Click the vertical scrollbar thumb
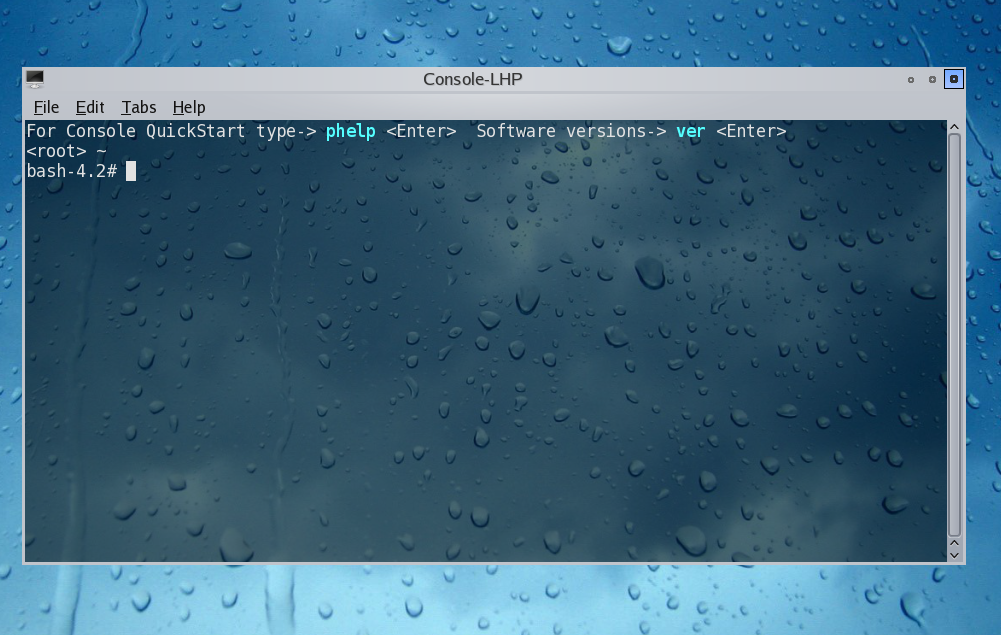Image resolution: width=1001 pixels, height=635 pixels. coord(954,335)
